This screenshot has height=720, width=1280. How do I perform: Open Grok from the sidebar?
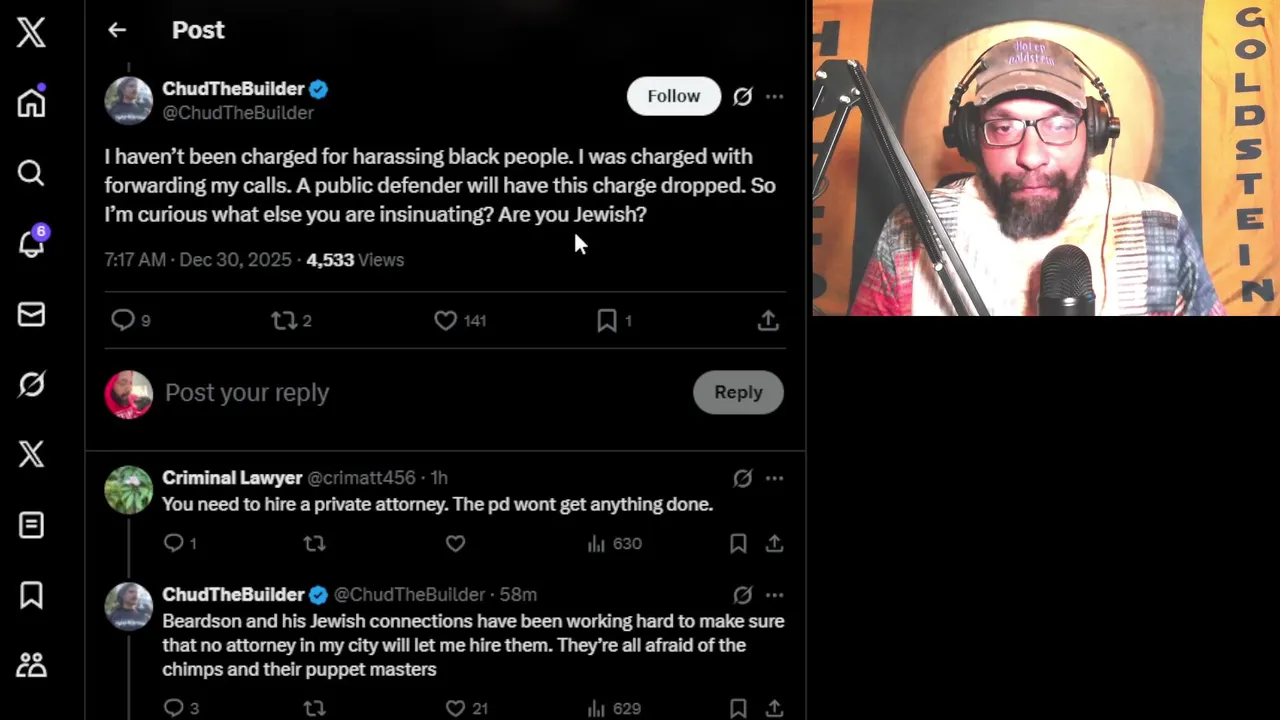click(x=31, y=384)
